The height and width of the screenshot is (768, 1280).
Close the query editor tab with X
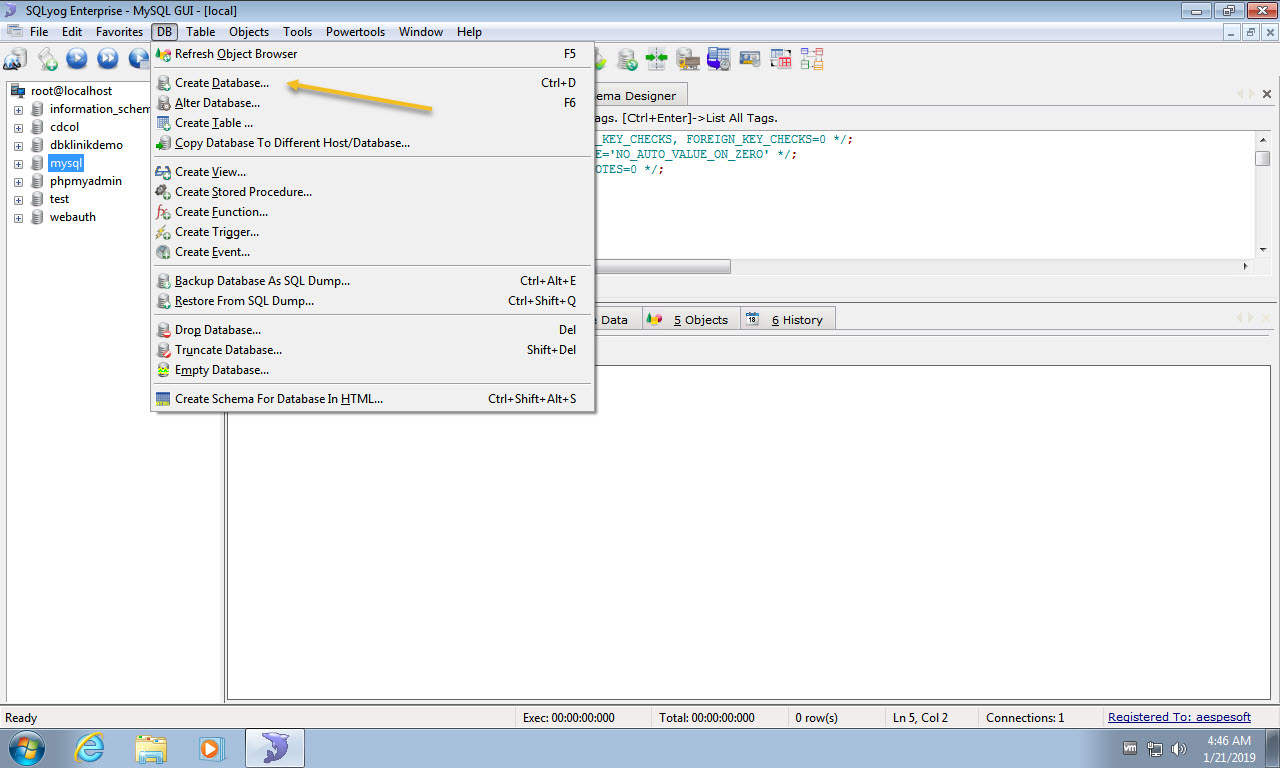tap(1267, 94)
